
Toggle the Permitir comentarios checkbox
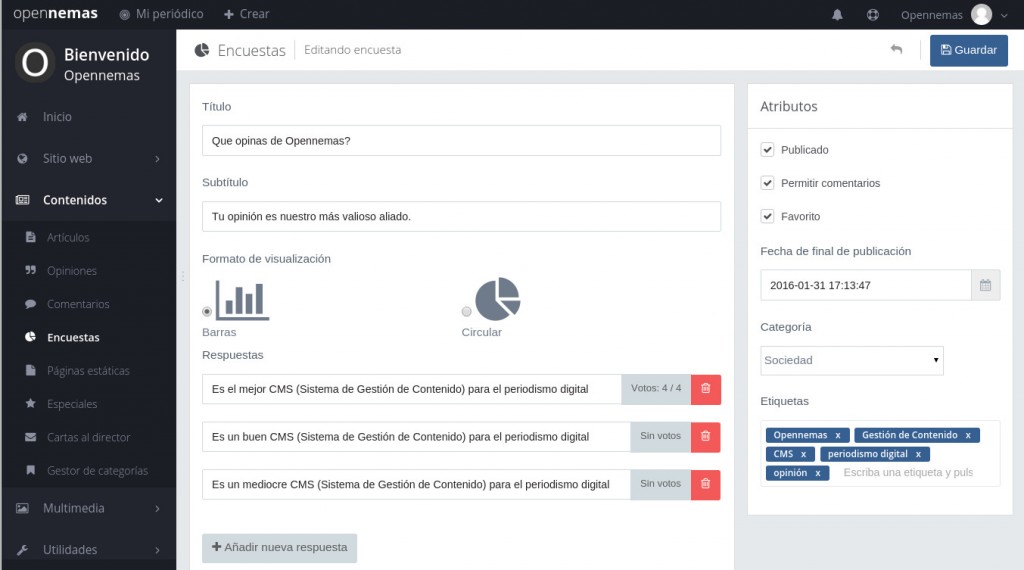point(767,183)
